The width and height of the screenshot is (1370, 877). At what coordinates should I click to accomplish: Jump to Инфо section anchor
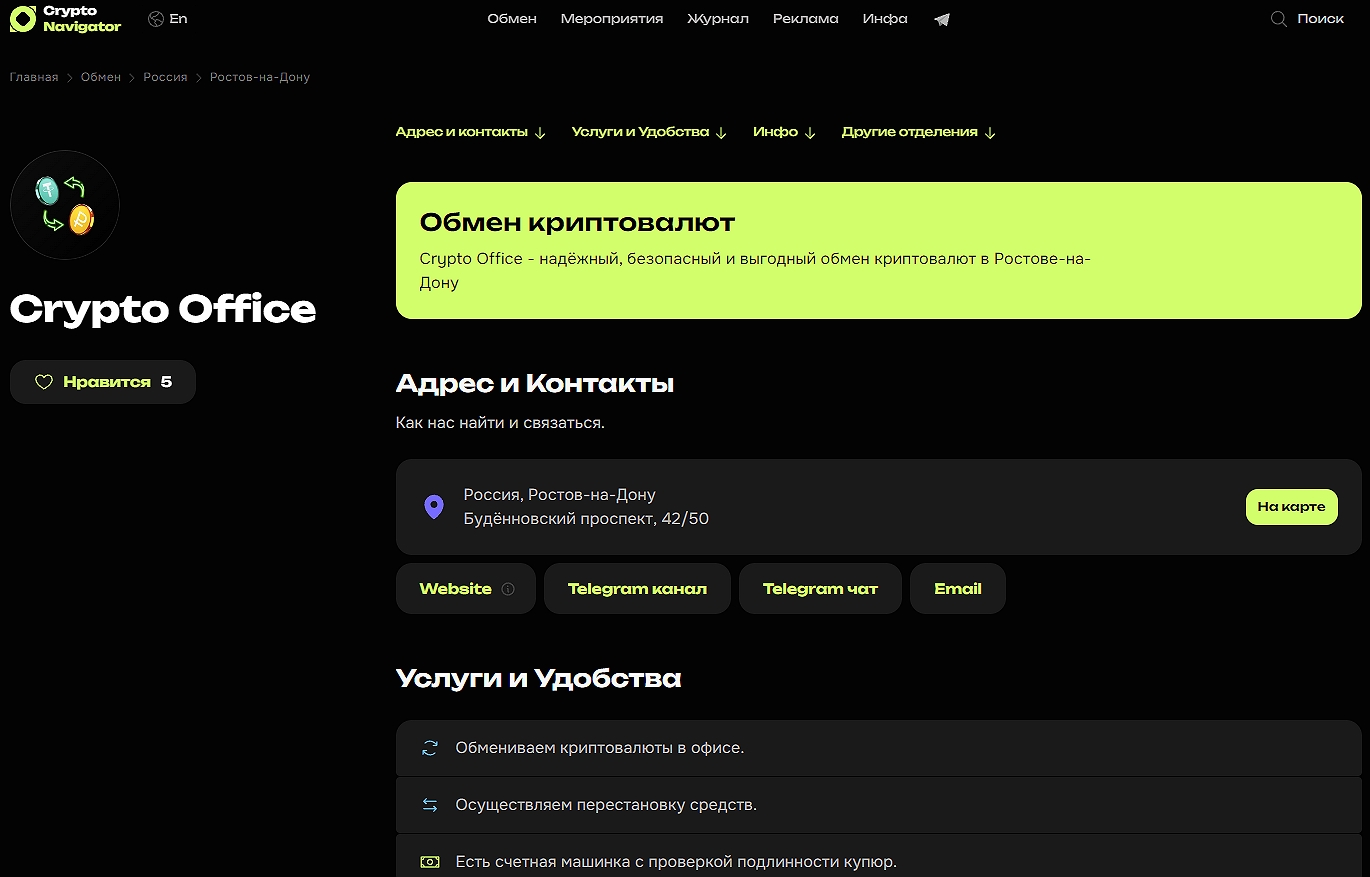click(785, 132)
